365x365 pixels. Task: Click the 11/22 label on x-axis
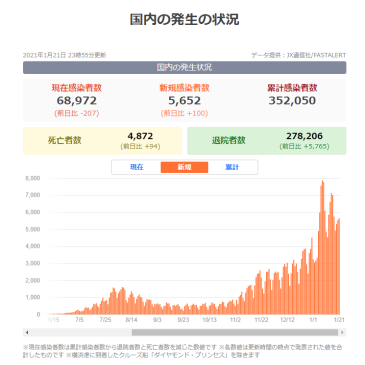[261, 320]
